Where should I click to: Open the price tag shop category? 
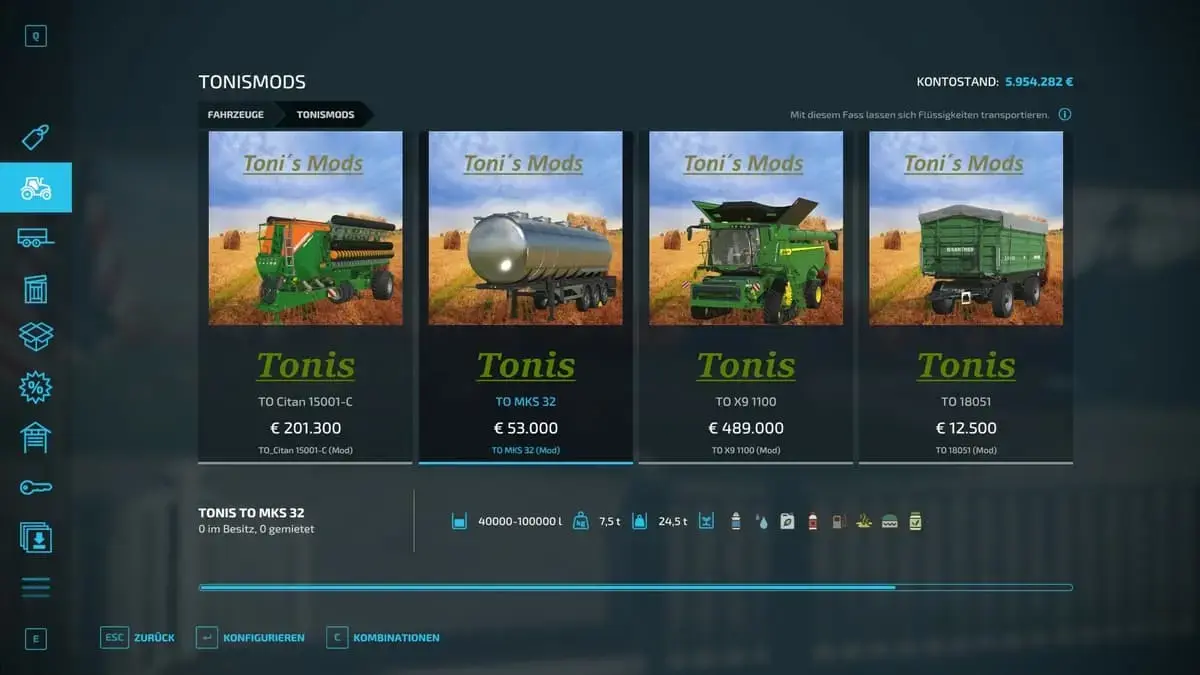[x=36, y=137]
